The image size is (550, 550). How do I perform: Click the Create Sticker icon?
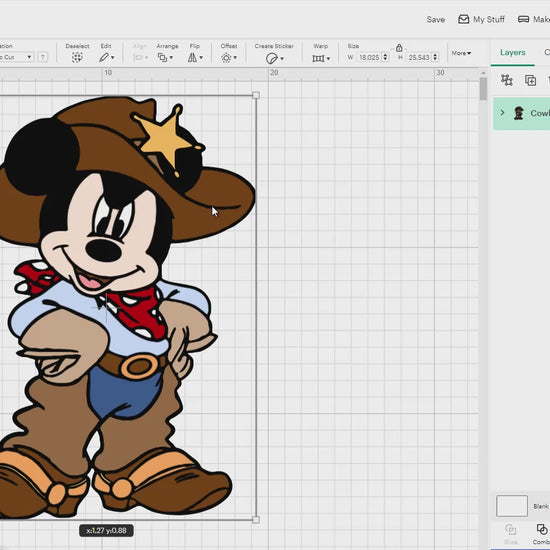tap(271, 58)
